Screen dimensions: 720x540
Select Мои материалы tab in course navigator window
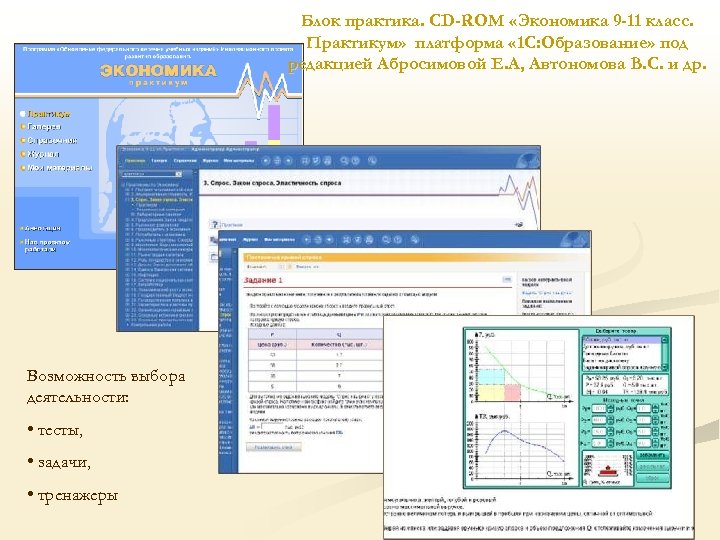pos(239,161)
